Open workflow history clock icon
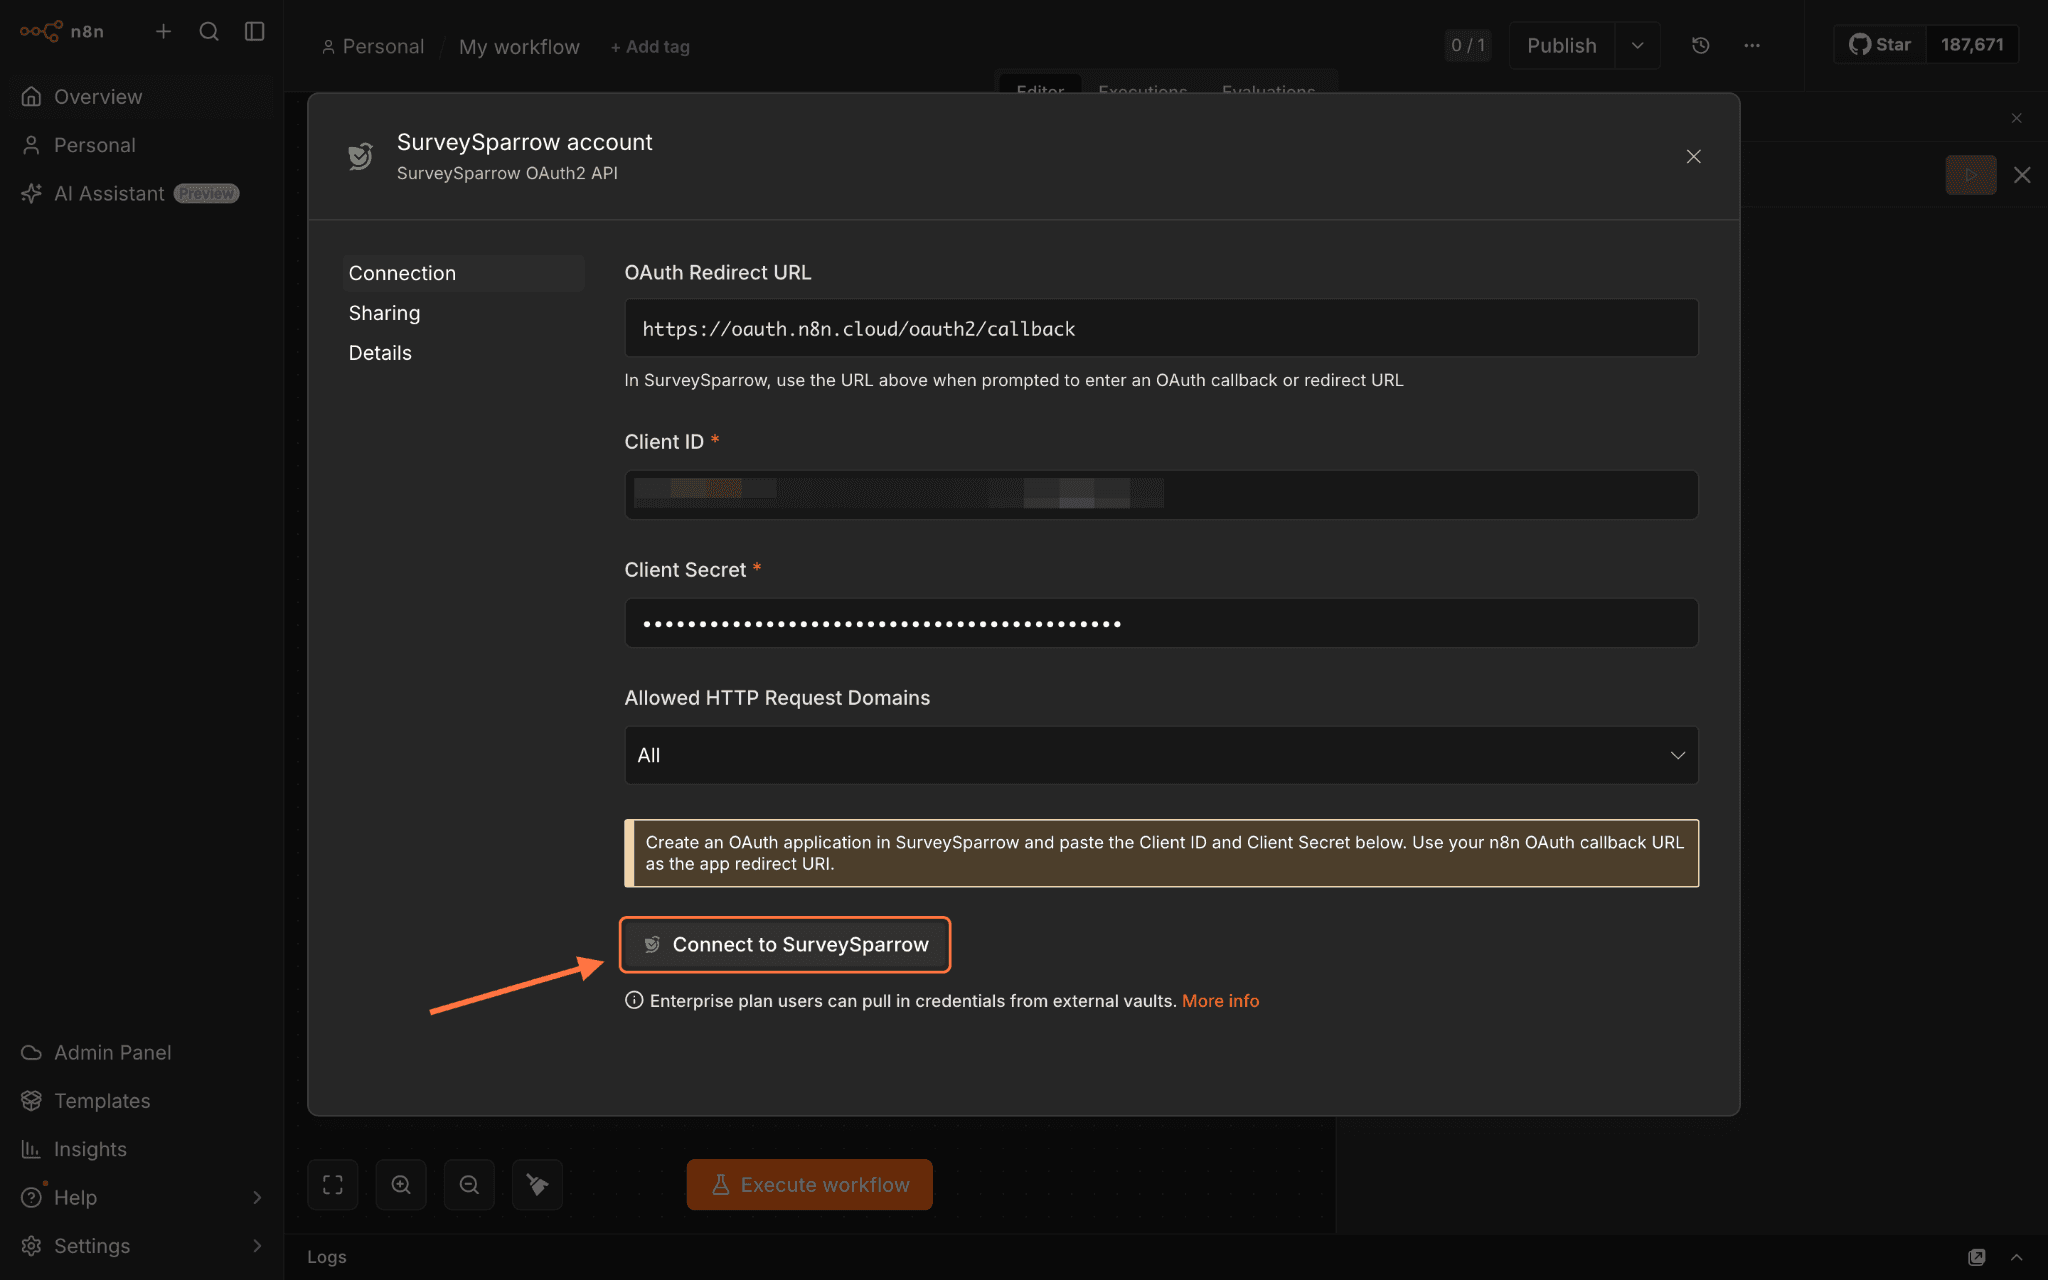Screen dimensions: 2048x1280 point(1700,45)
